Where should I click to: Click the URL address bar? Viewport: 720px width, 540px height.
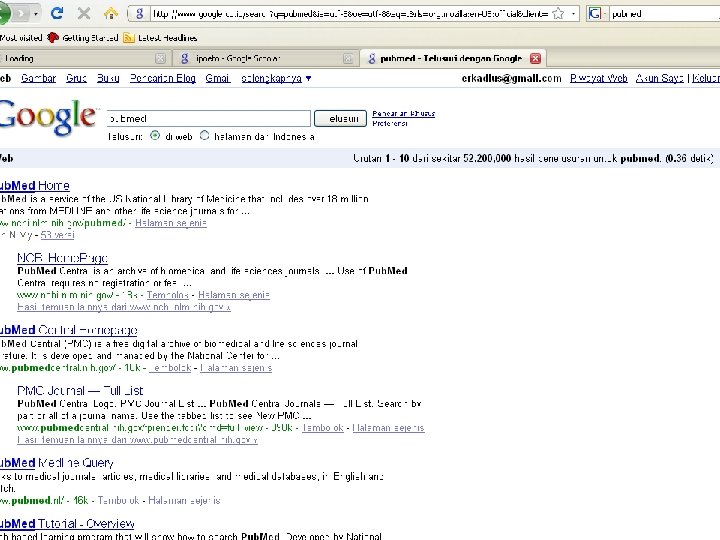pos(349,14)
